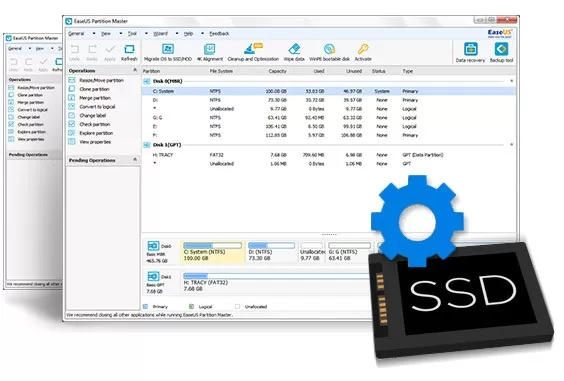Image resolution: width=564 pixels, height=381 pixels.
Task: Open Explore partition in front window
Action: [x=91, y=133]
